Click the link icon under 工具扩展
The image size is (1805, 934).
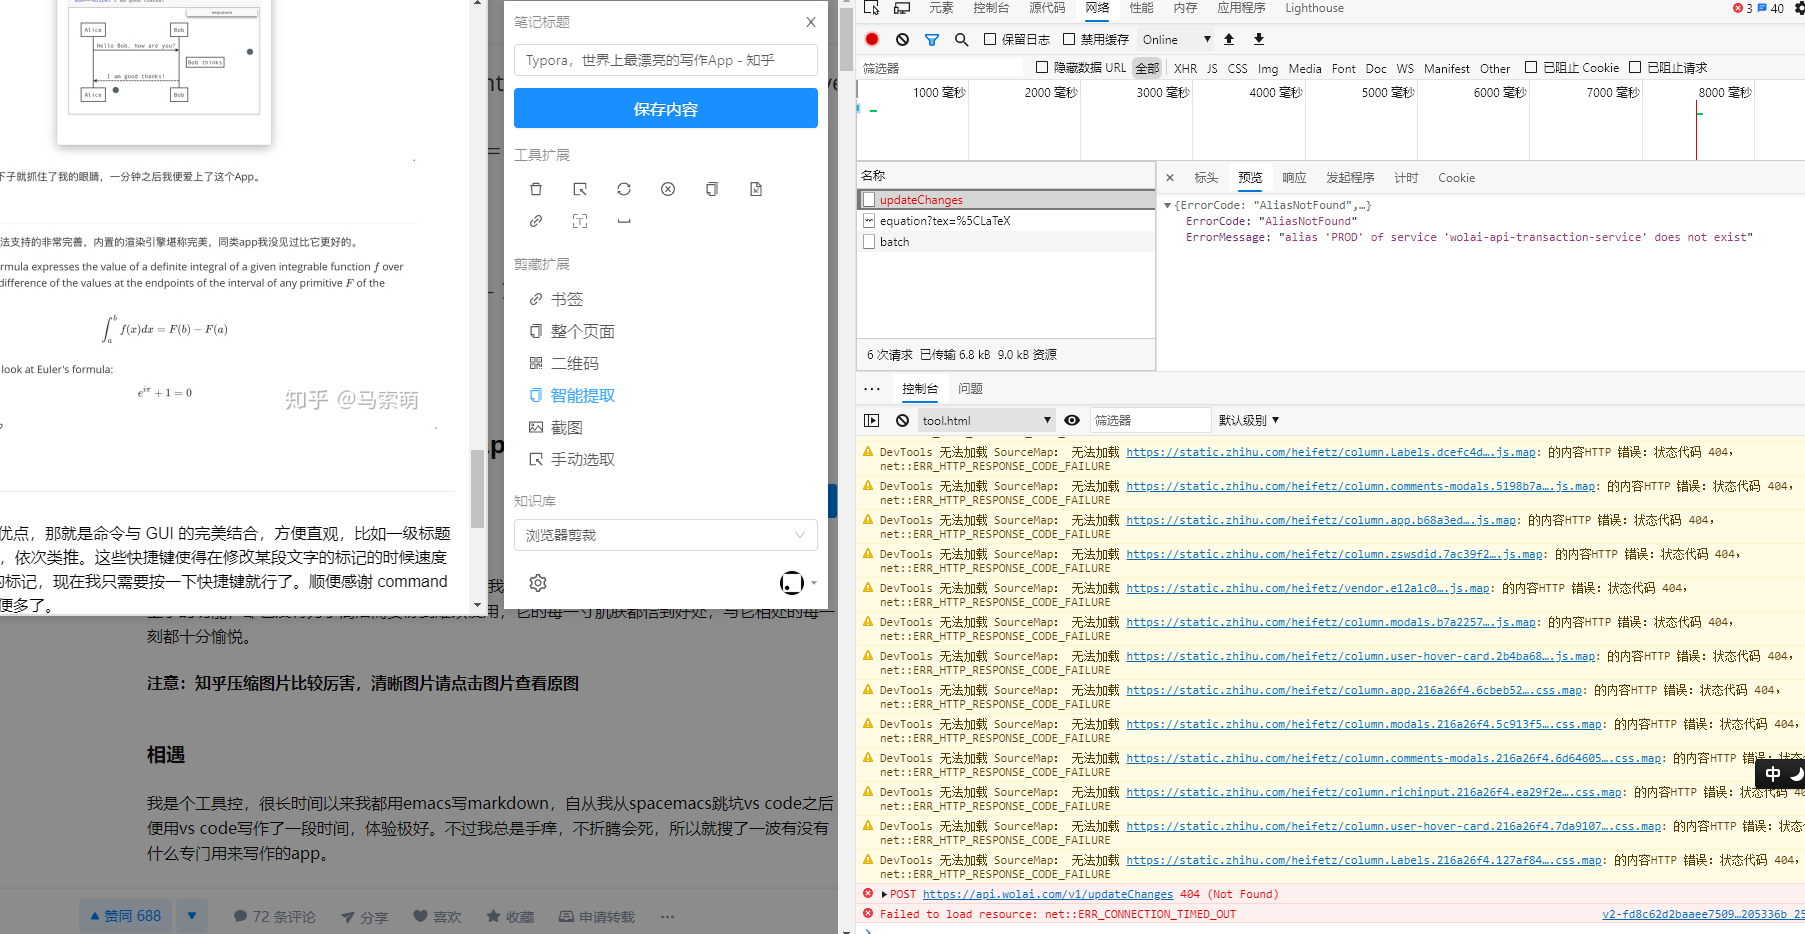[x=537, y=221]
